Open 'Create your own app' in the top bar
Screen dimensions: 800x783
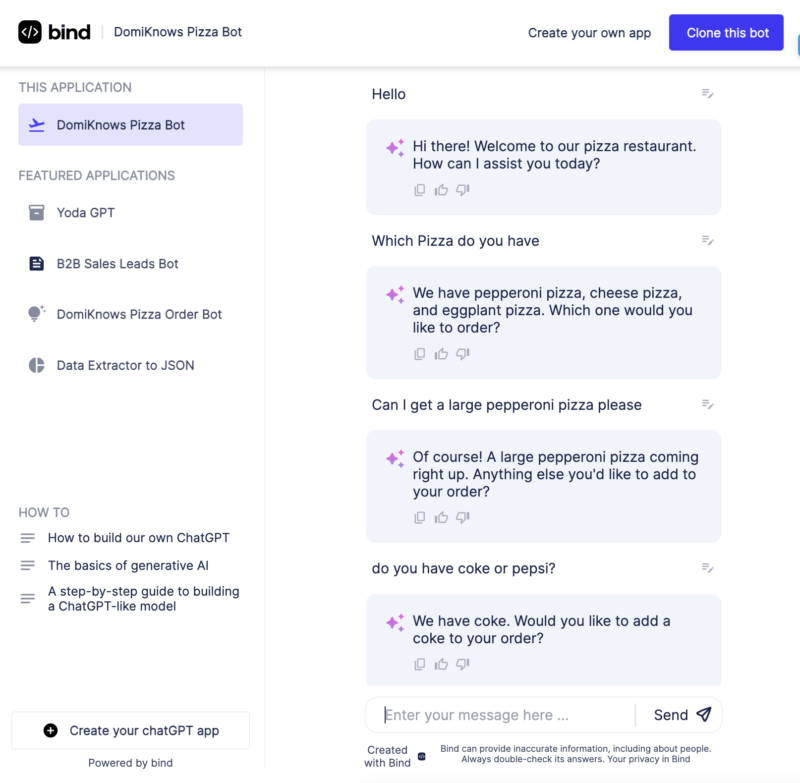point(589,32)
